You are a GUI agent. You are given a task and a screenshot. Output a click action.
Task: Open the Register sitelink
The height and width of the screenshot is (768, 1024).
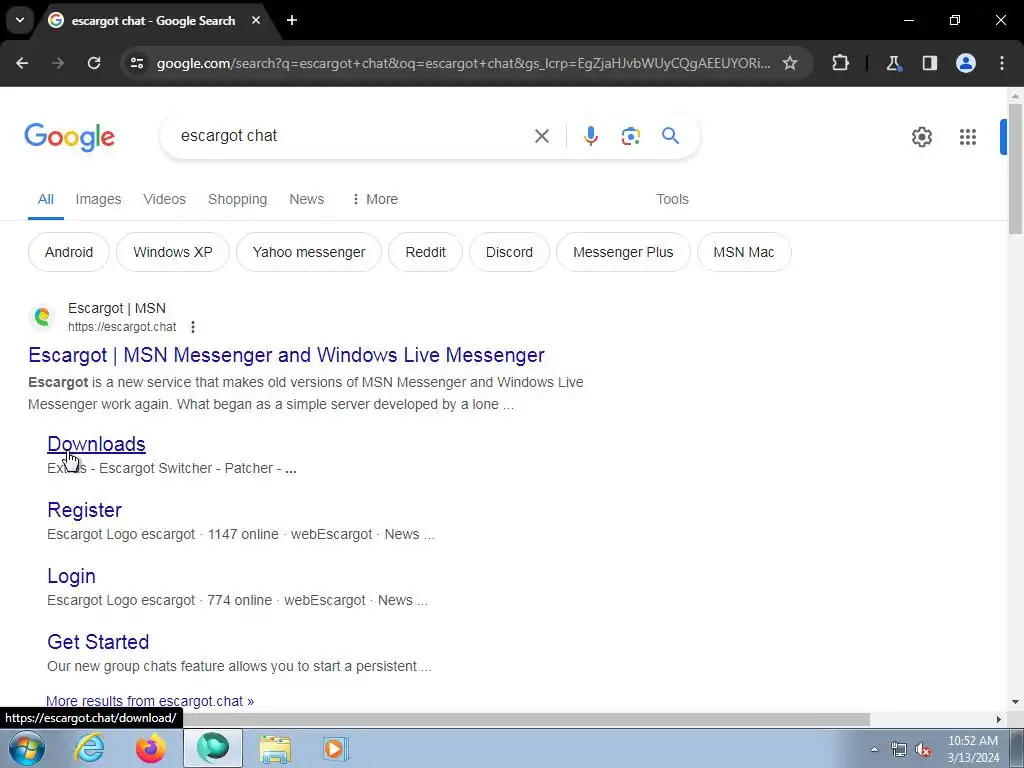(x=84, y=510)
